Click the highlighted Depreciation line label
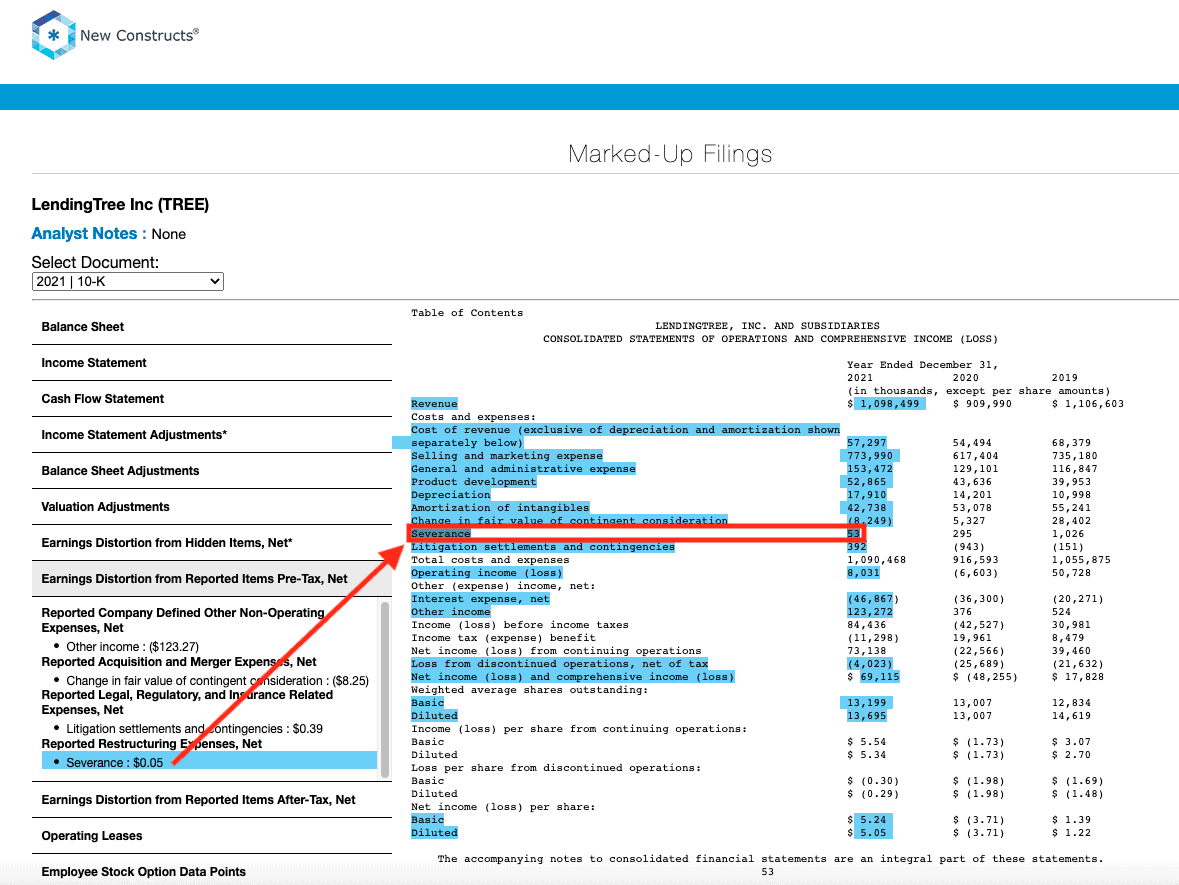 click(450, 495)
